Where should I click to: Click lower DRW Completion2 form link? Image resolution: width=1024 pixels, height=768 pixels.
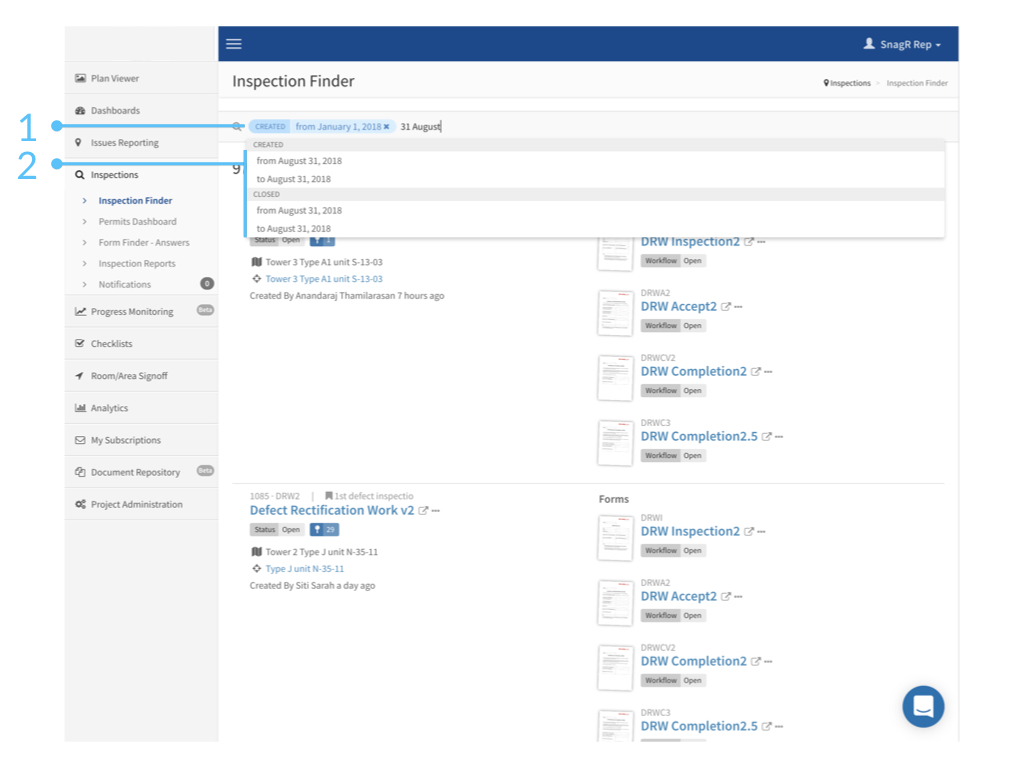coord(694,661)
